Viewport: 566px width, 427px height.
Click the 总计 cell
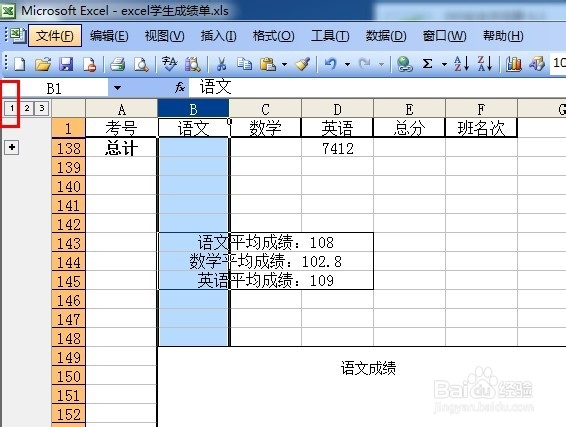click(x=121, y=148)
